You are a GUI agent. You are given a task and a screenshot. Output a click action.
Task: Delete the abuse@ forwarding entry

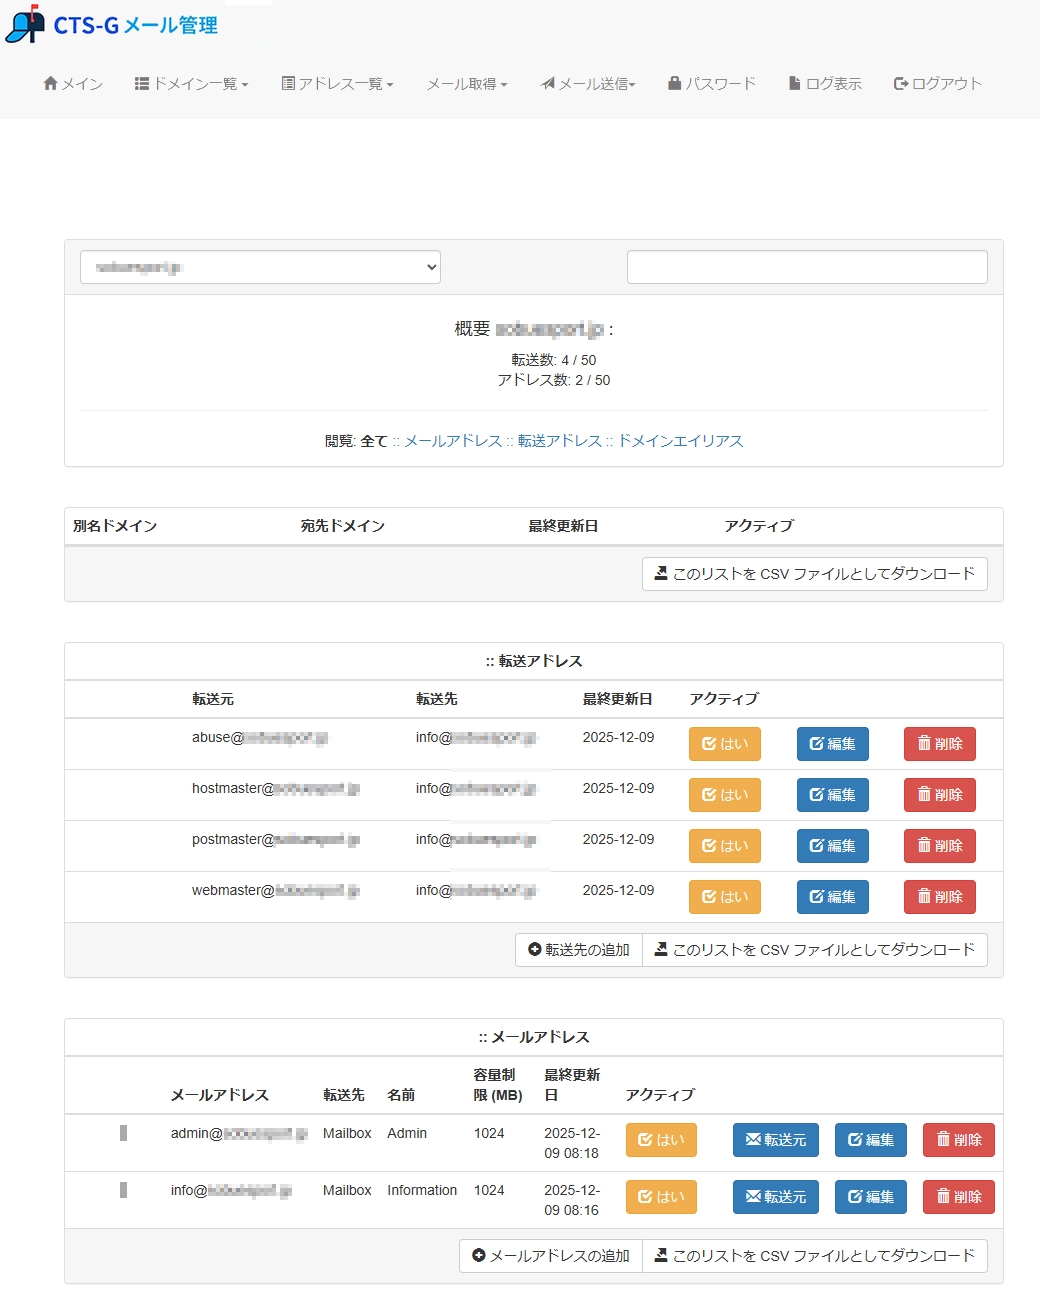939,744
